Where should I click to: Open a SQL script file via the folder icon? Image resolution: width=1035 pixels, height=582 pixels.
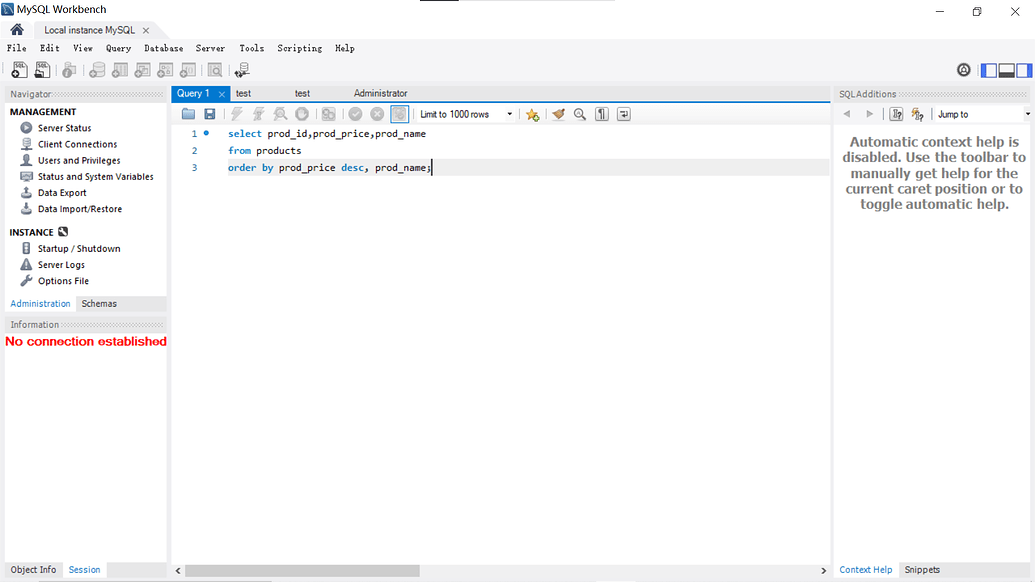pos(188,115)
